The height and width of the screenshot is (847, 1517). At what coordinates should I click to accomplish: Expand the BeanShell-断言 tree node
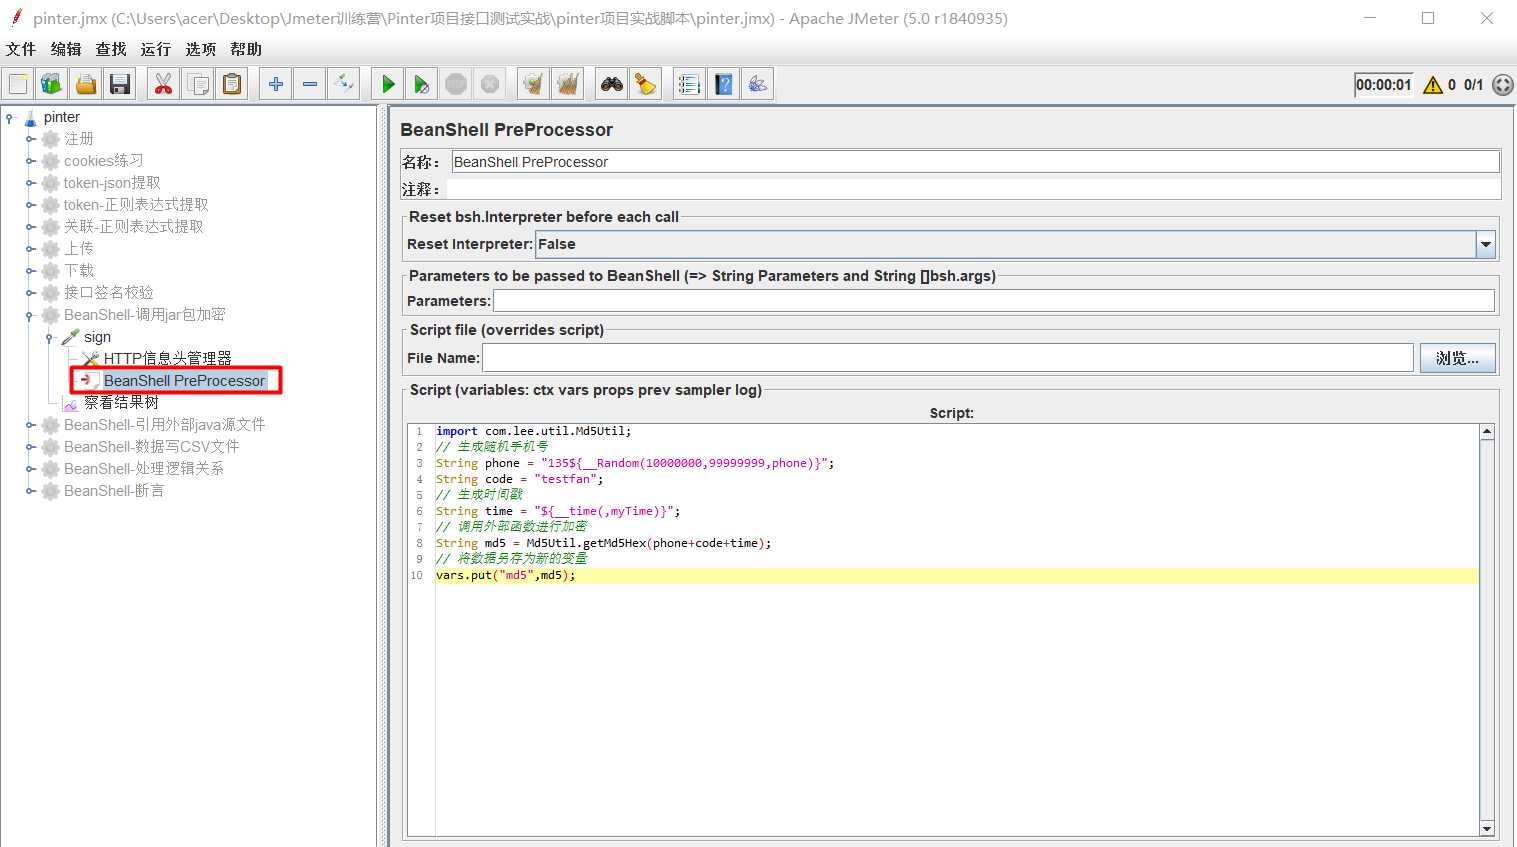coord(30,491)
